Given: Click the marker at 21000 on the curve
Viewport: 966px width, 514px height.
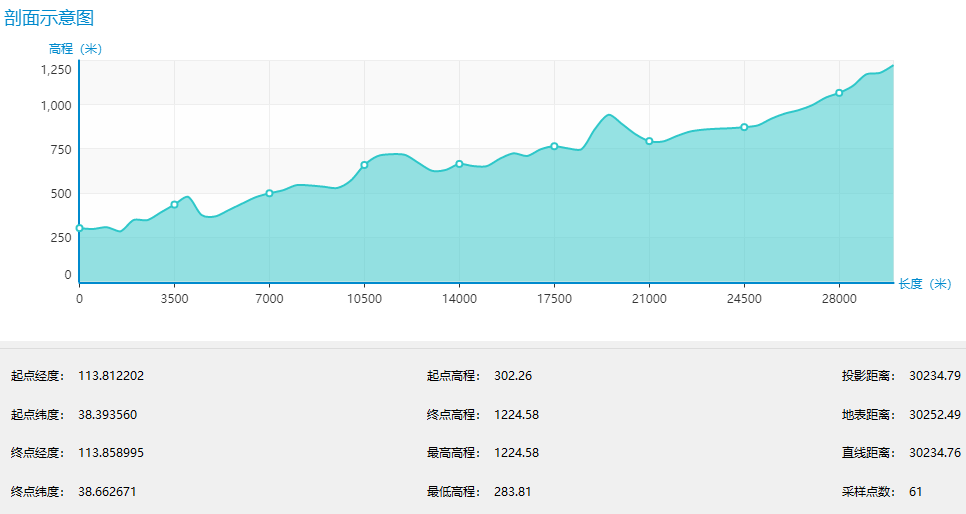Looking at the screenshot, I should 649,141.
